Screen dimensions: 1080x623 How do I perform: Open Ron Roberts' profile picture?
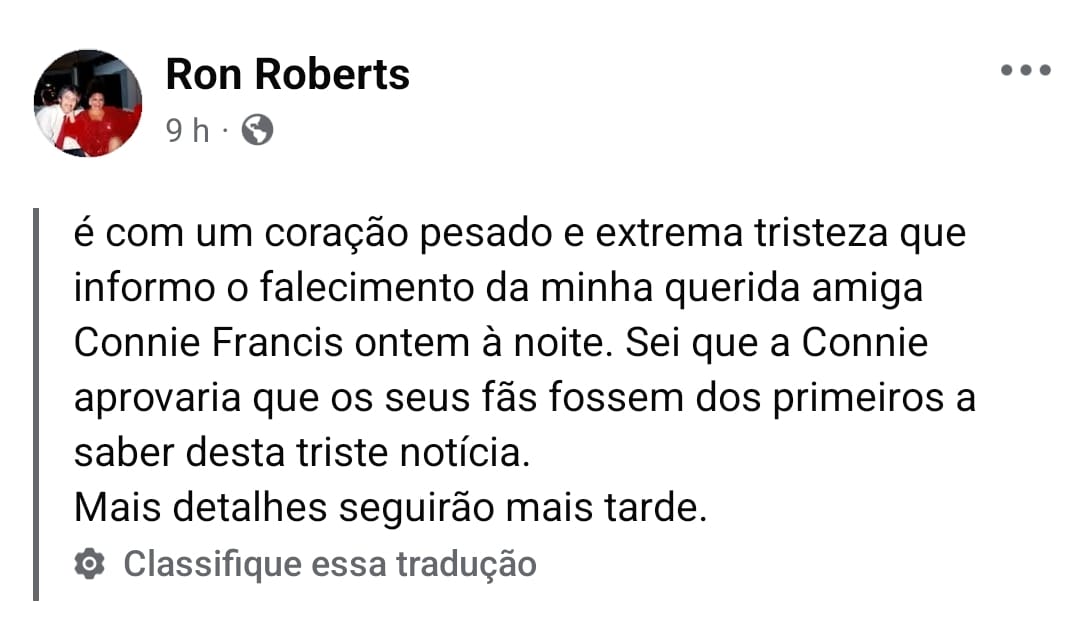88,103
